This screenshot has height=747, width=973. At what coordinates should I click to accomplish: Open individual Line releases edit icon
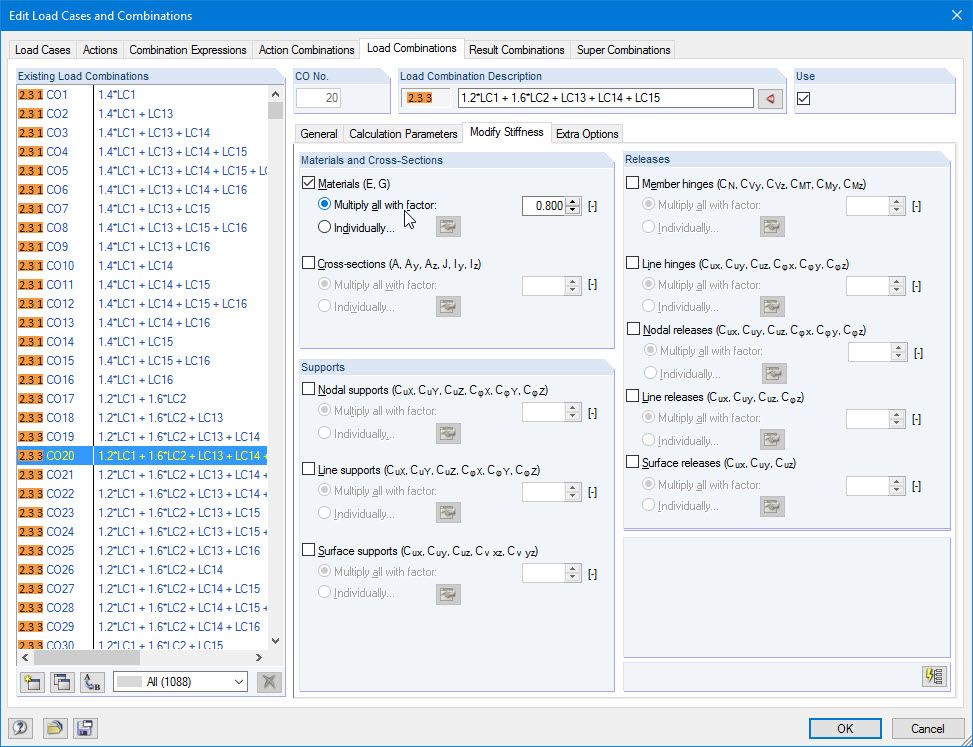point(772,440)
